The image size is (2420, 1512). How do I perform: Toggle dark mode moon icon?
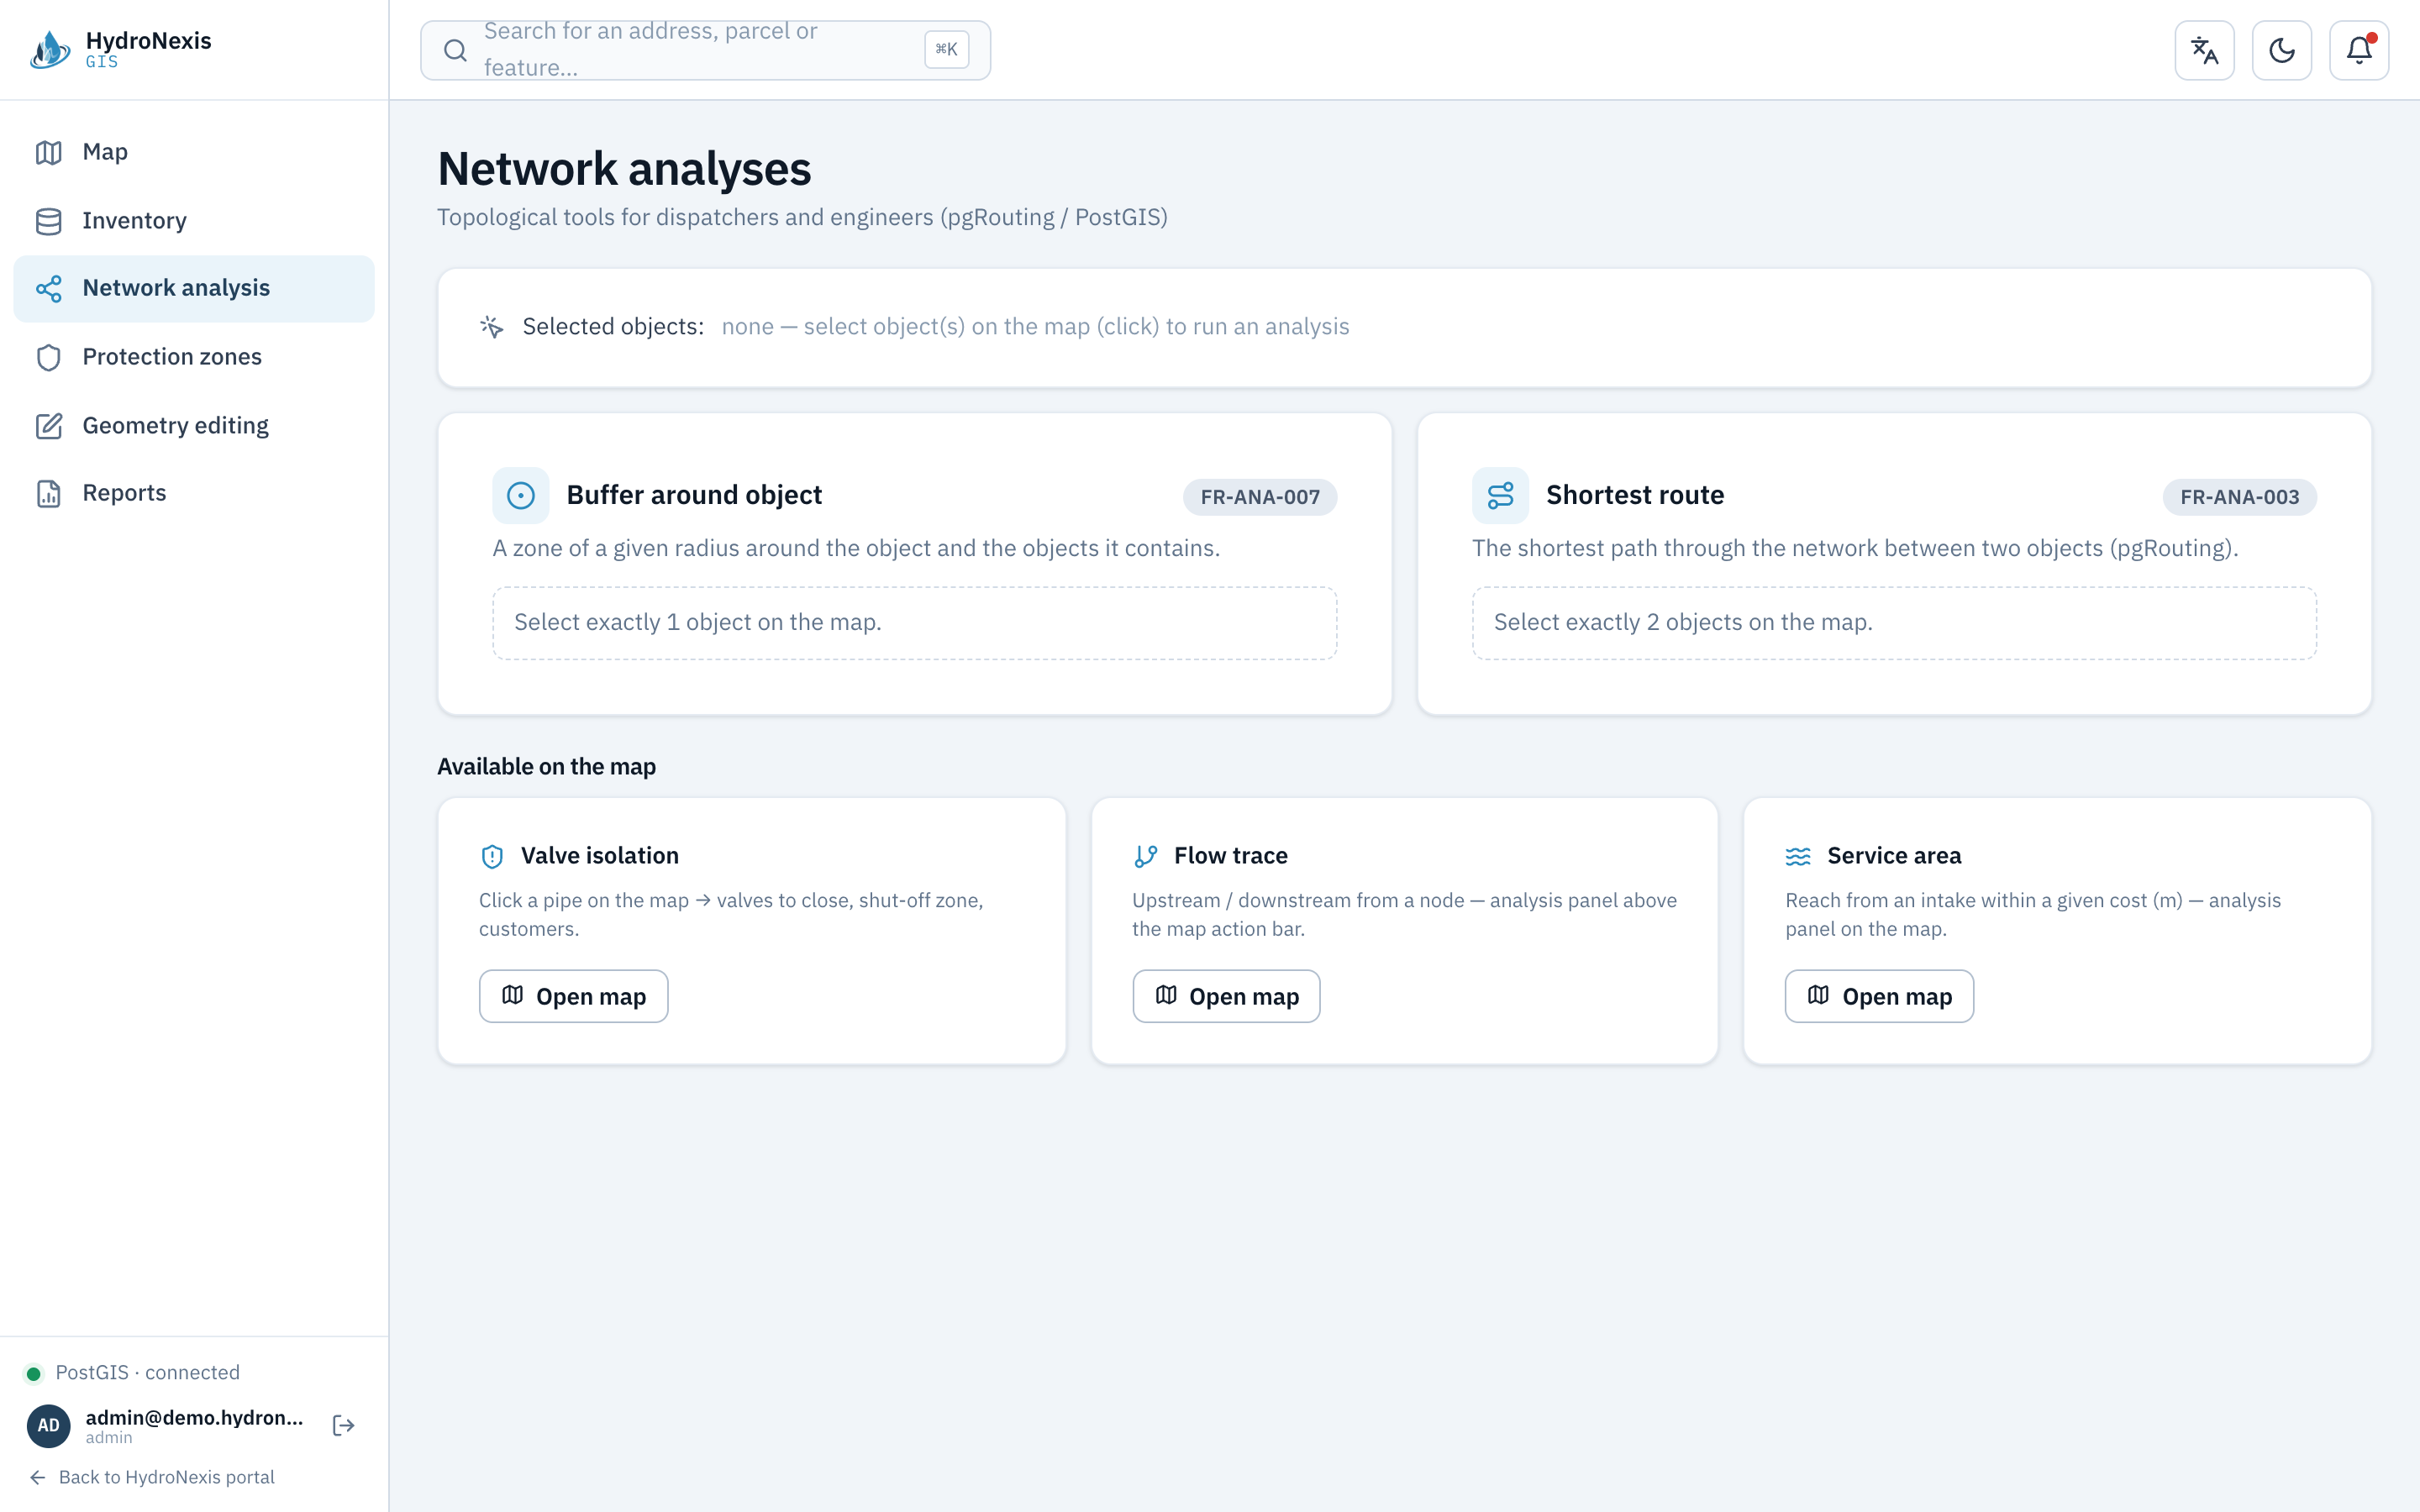pyautogui.click(x=2281, y=50)
